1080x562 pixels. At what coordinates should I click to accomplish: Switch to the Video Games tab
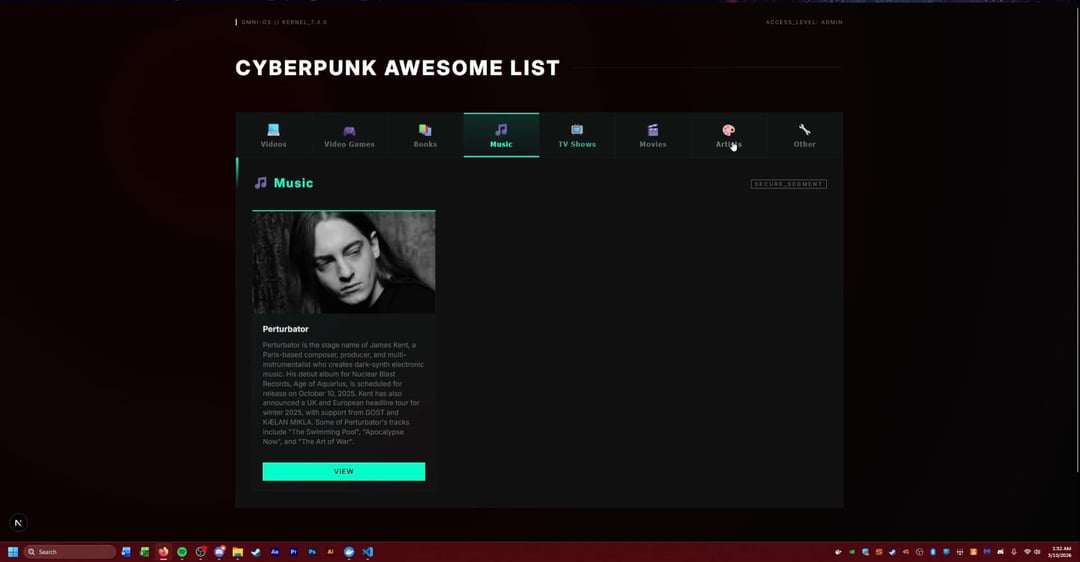click(349, 136)
